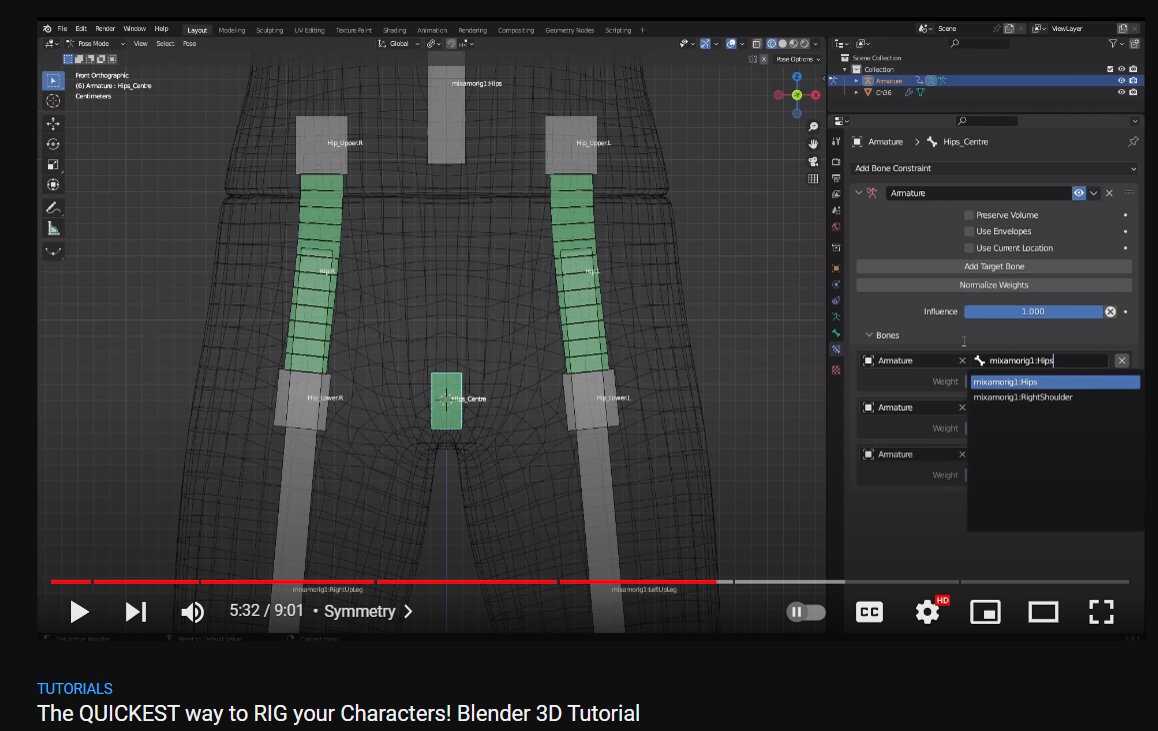The image size is (1158, 731).
Task: Activate the Scale tool
Action: [53, 165]
